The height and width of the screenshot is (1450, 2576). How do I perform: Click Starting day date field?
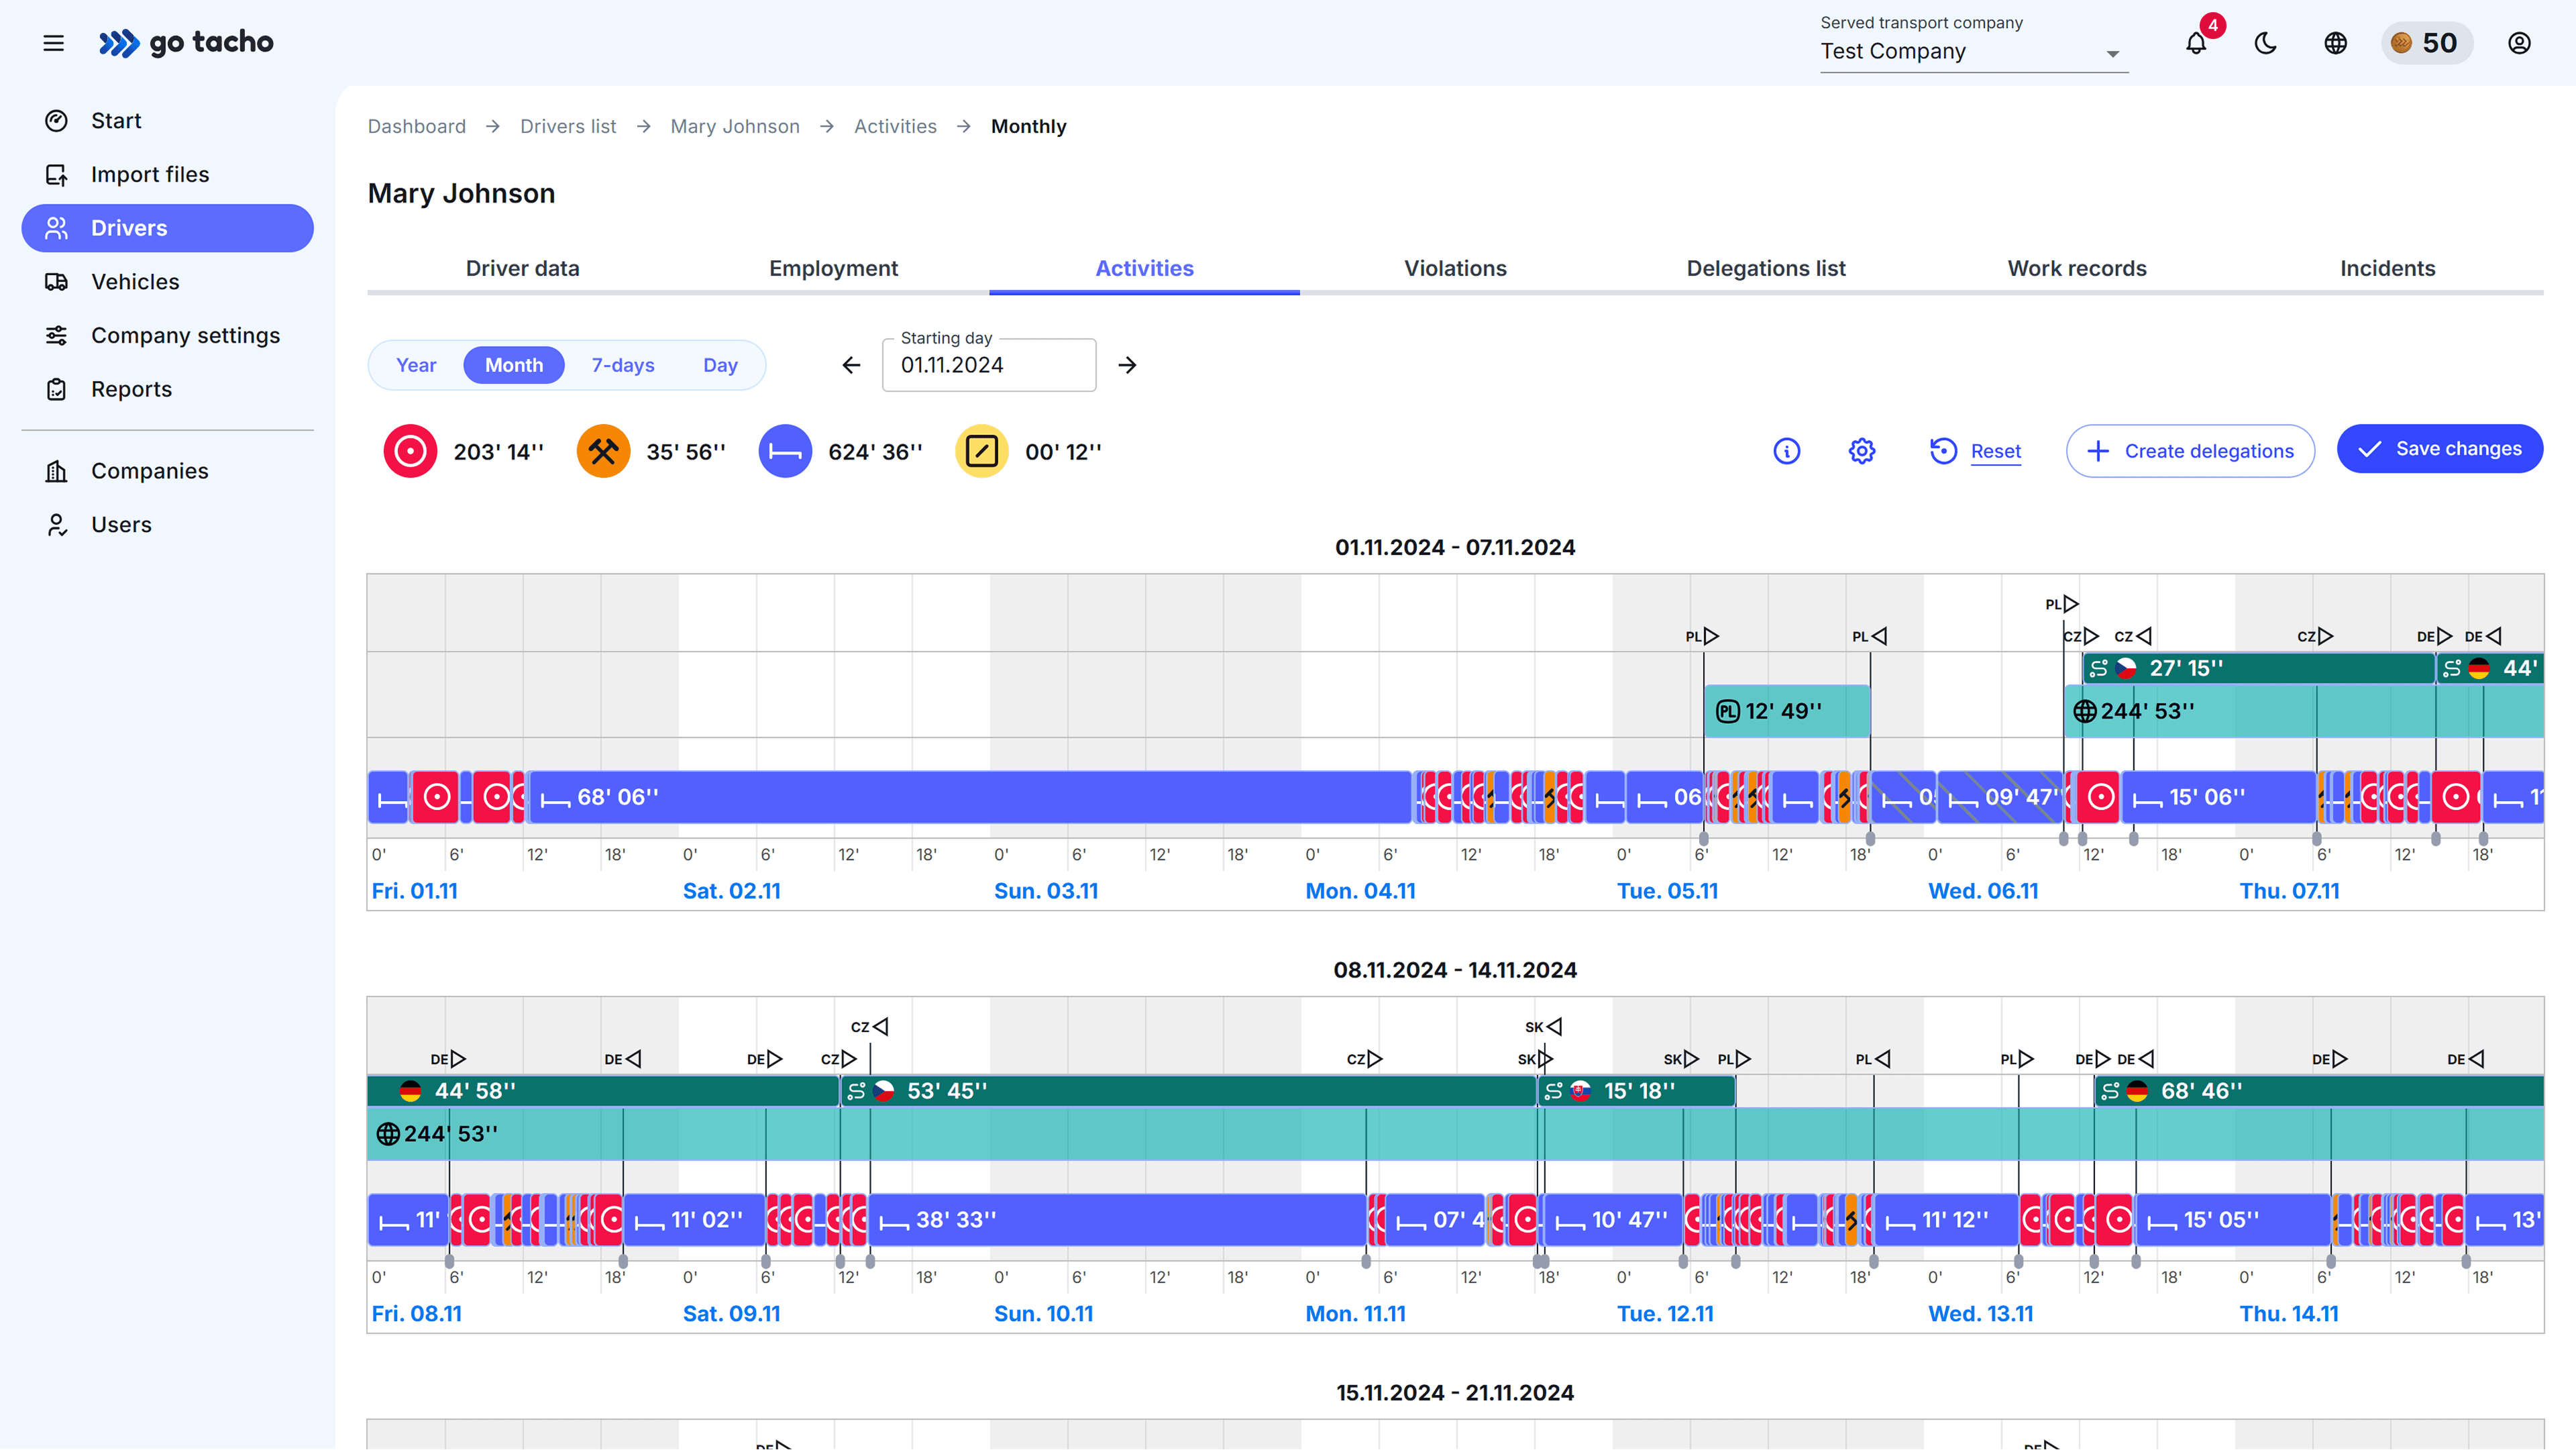[989, 365]
